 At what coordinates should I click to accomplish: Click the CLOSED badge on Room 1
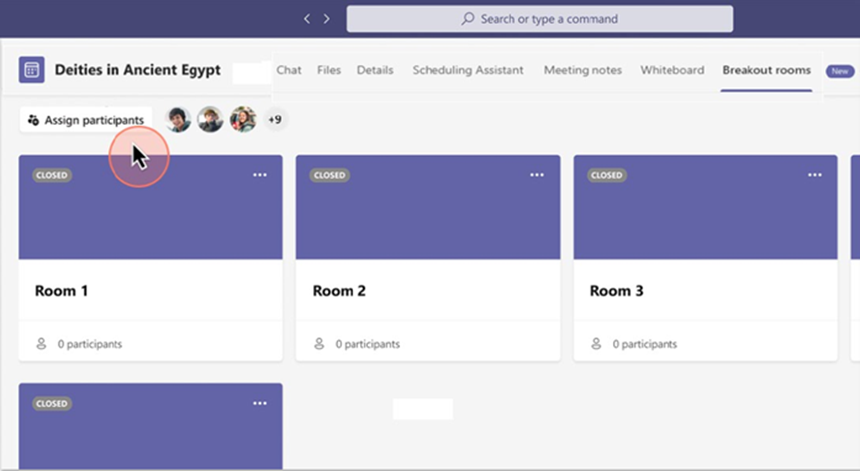click(x=52, y=175)
